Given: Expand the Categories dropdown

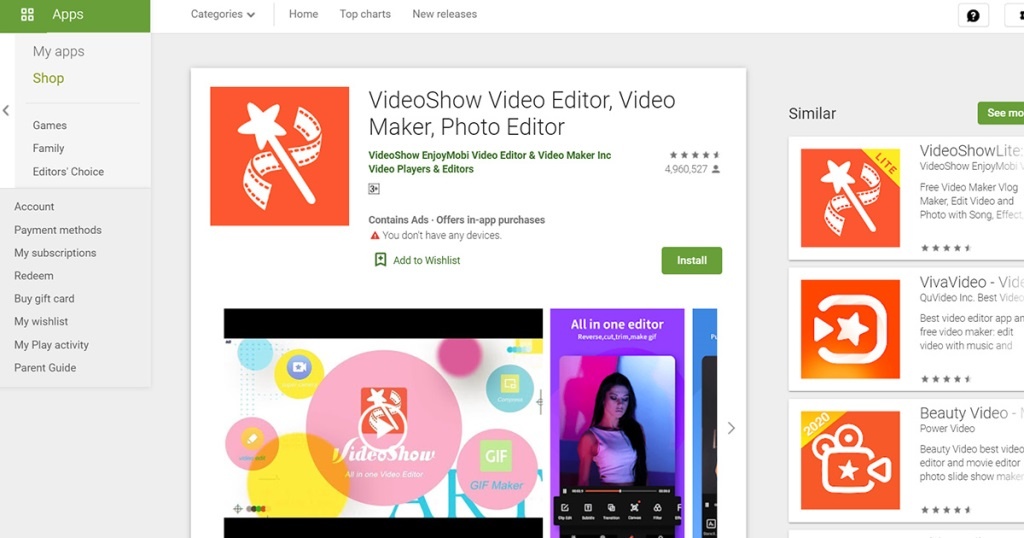Looking at the screenshot, I should [x=223, y=15].
